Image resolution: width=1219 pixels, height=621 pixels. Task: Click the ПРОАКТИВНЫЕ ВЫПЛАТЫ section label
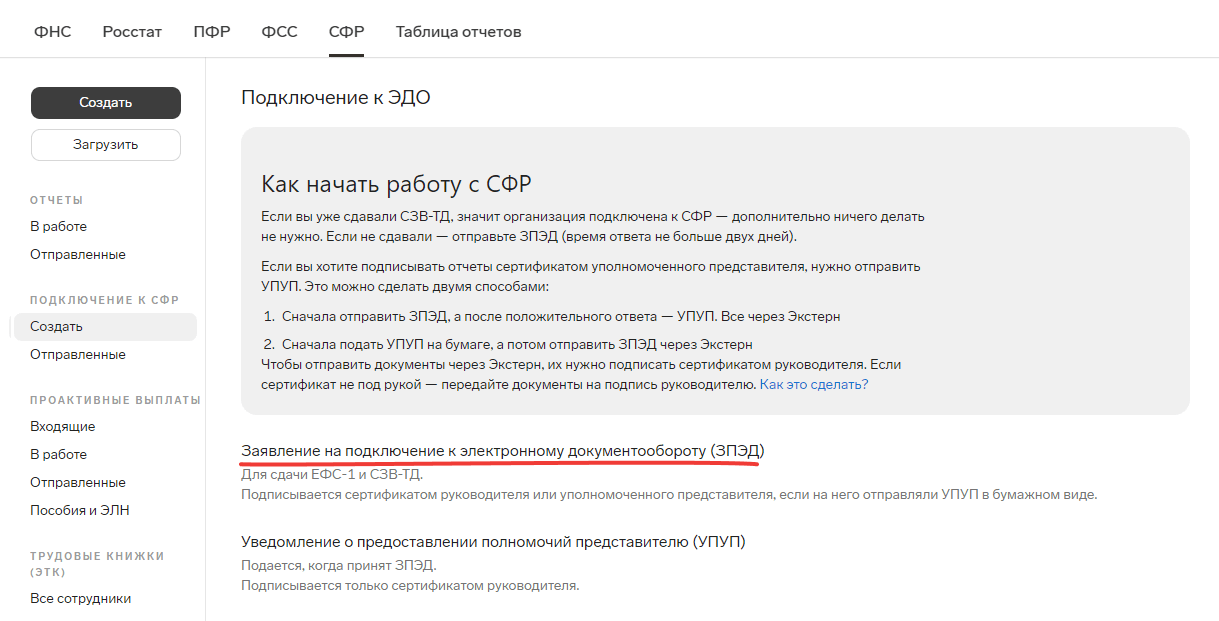(x=115, y=400)
